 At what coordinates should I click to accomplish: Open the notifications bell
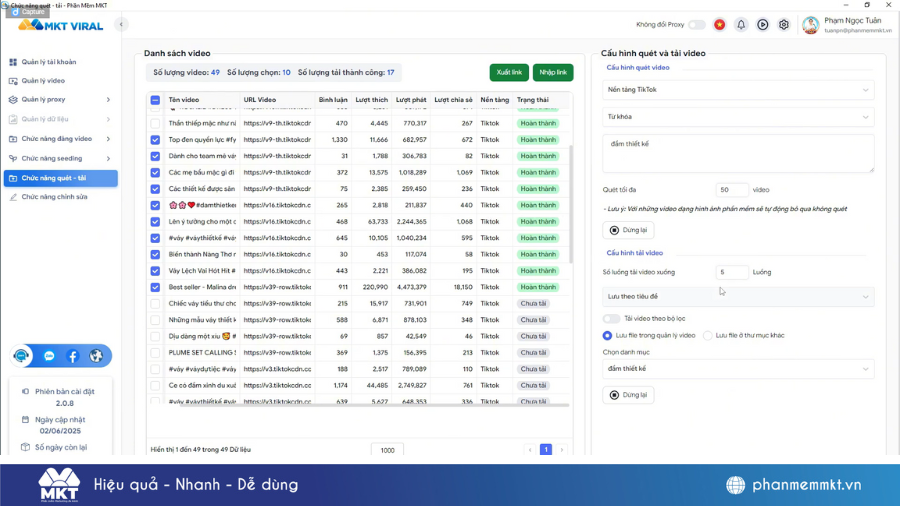click(741, 25)
